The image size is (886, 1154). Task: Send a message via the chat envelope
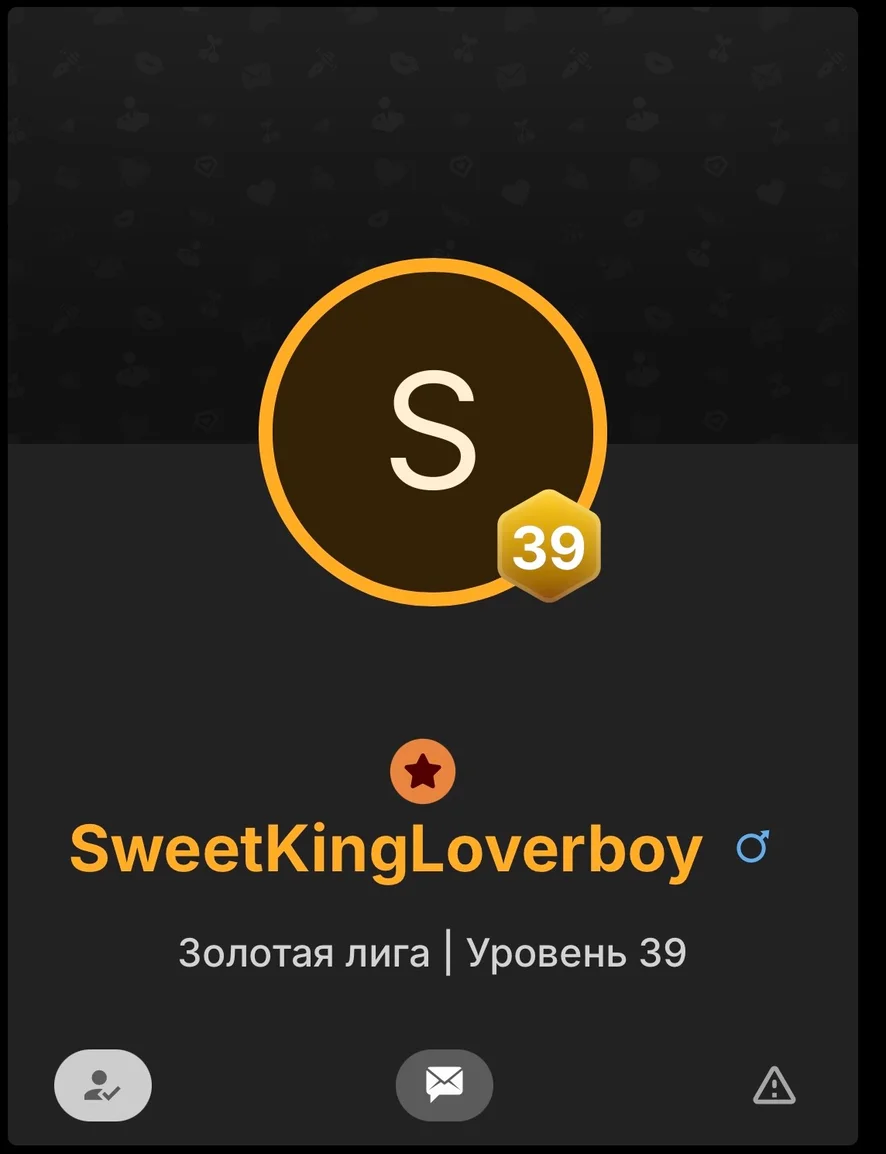pos(444,1085)
